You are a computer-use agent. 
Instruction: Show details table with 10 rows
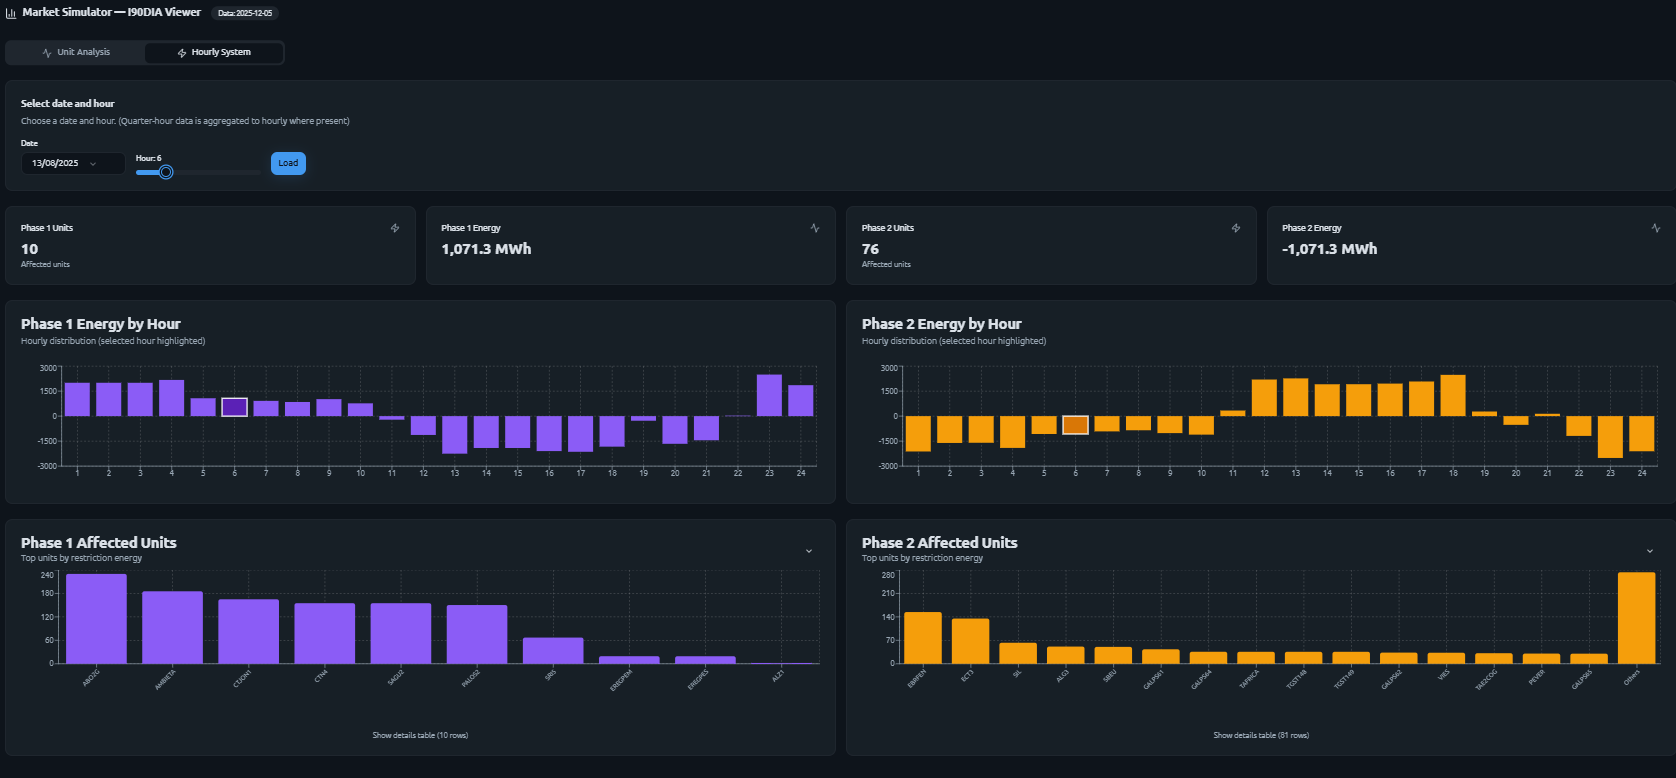point(420,735)
